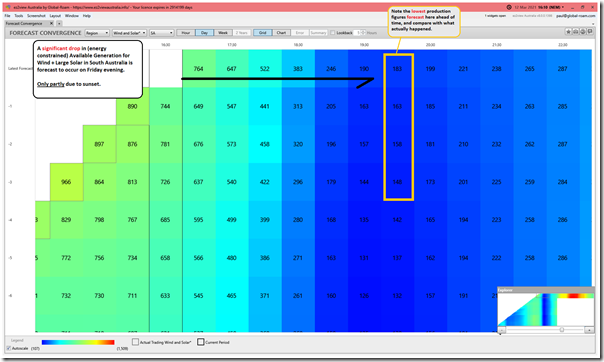Viewport: 604px width, 362px height.
Task: Click the clock icon beside the date
Action: (509, 7)
